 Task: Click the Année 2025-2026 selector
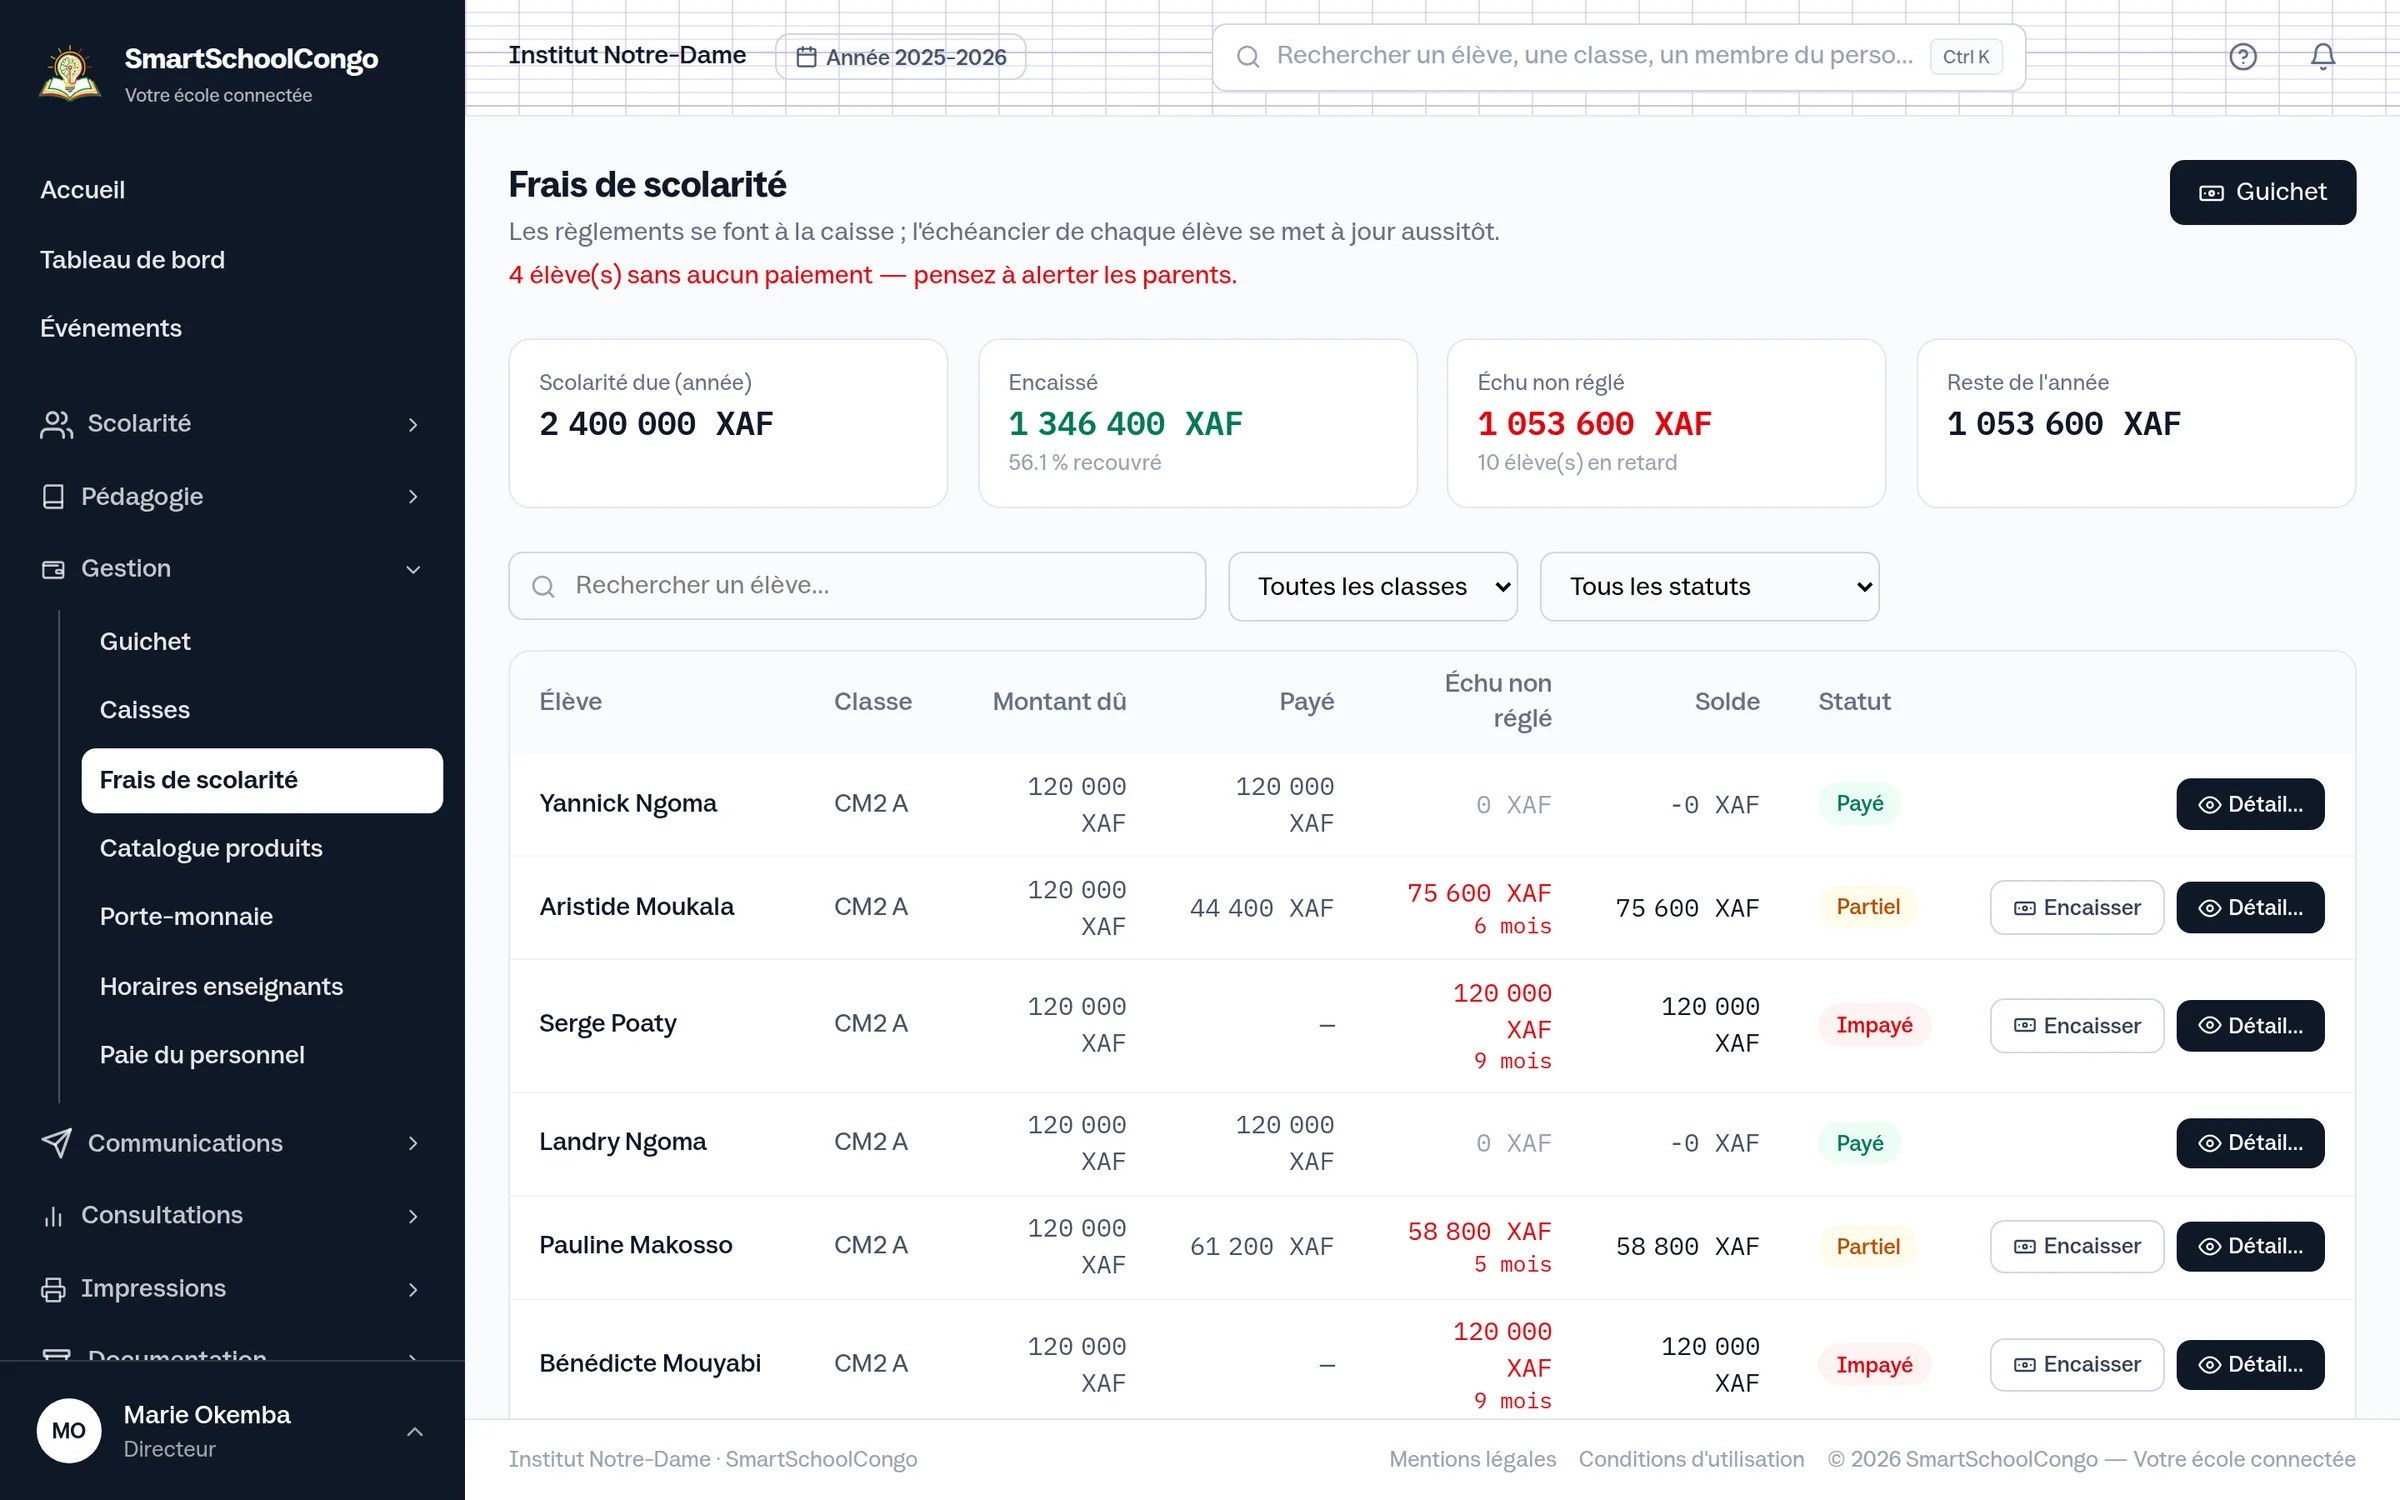pyautogui.click(x=901, y=57)
